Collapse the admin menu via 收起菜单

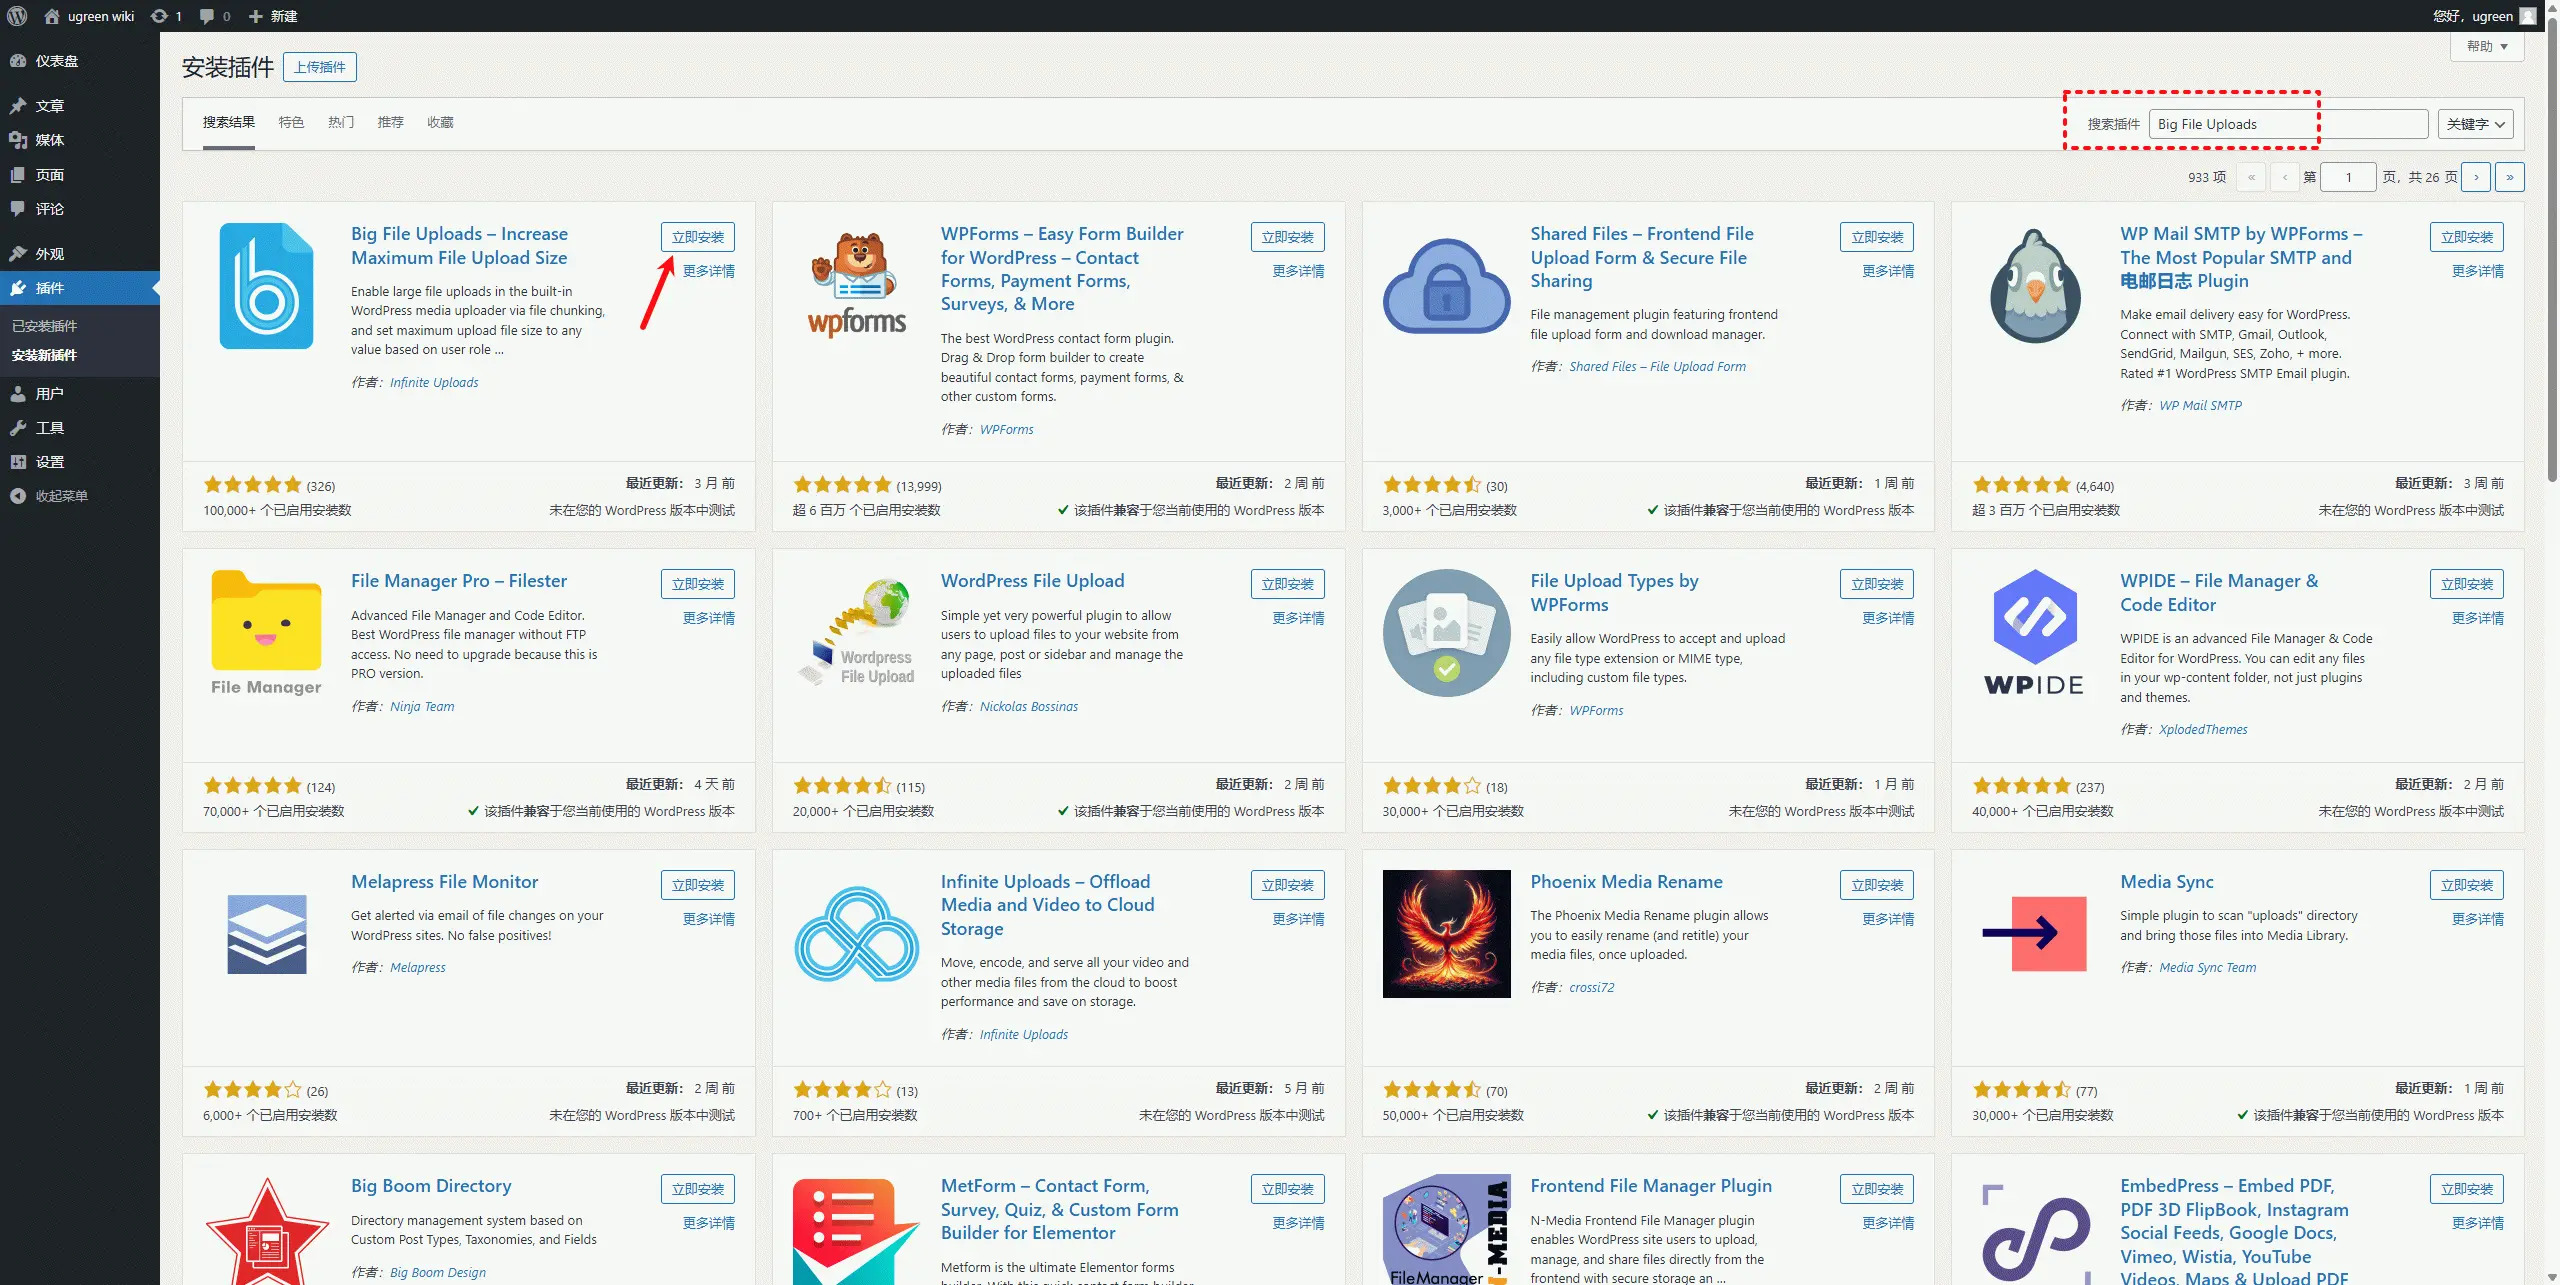click(60, 496)
